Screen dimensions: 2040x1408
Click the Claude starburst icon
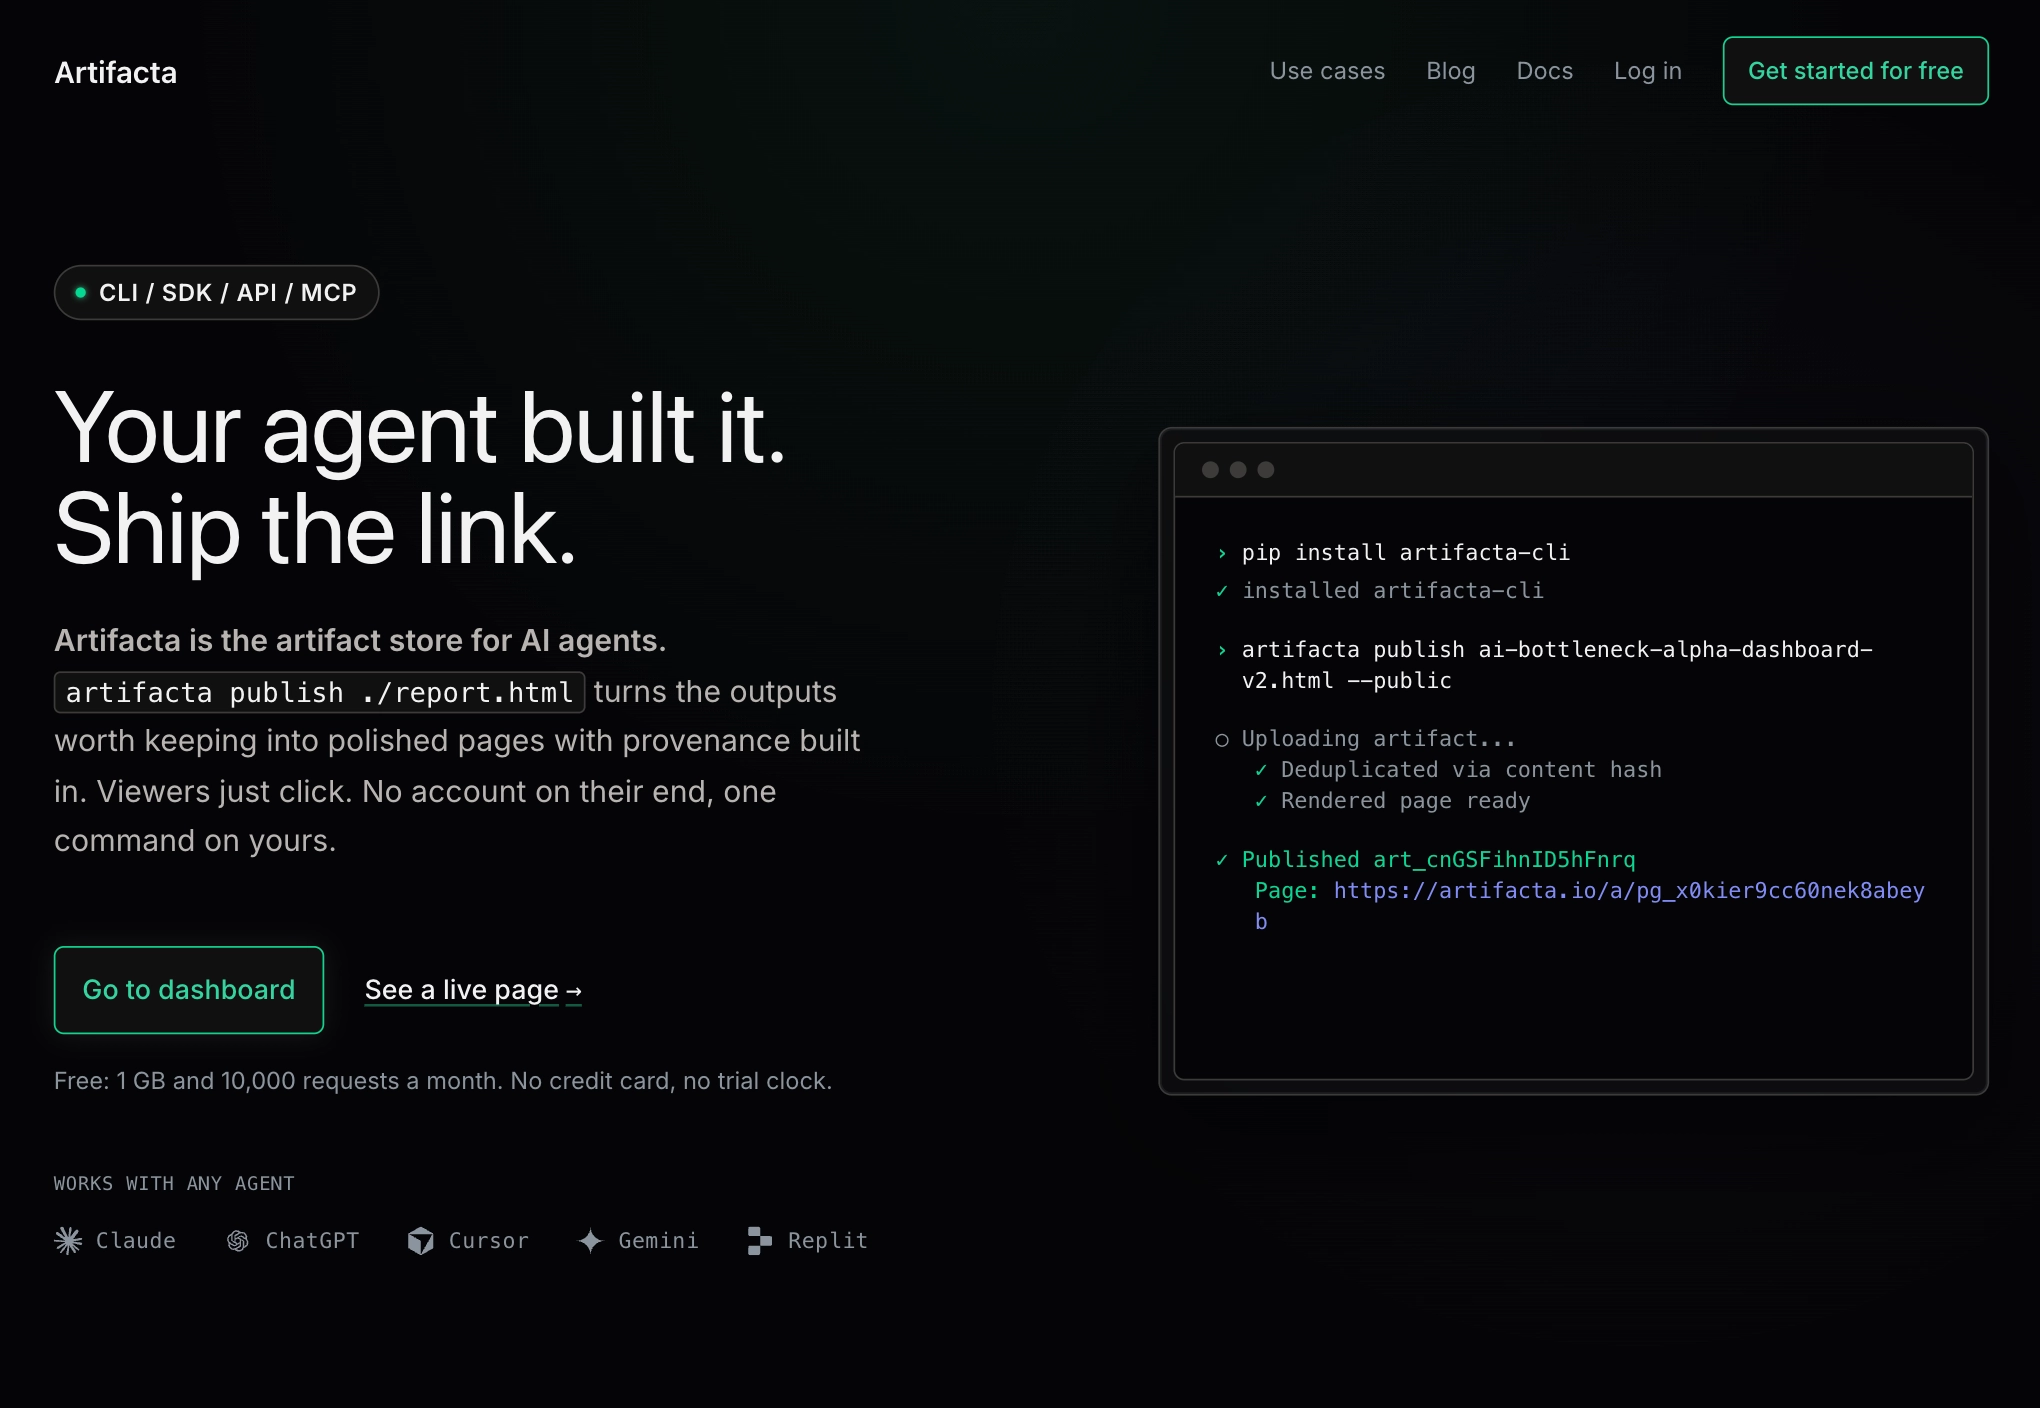coord(68,1240)
